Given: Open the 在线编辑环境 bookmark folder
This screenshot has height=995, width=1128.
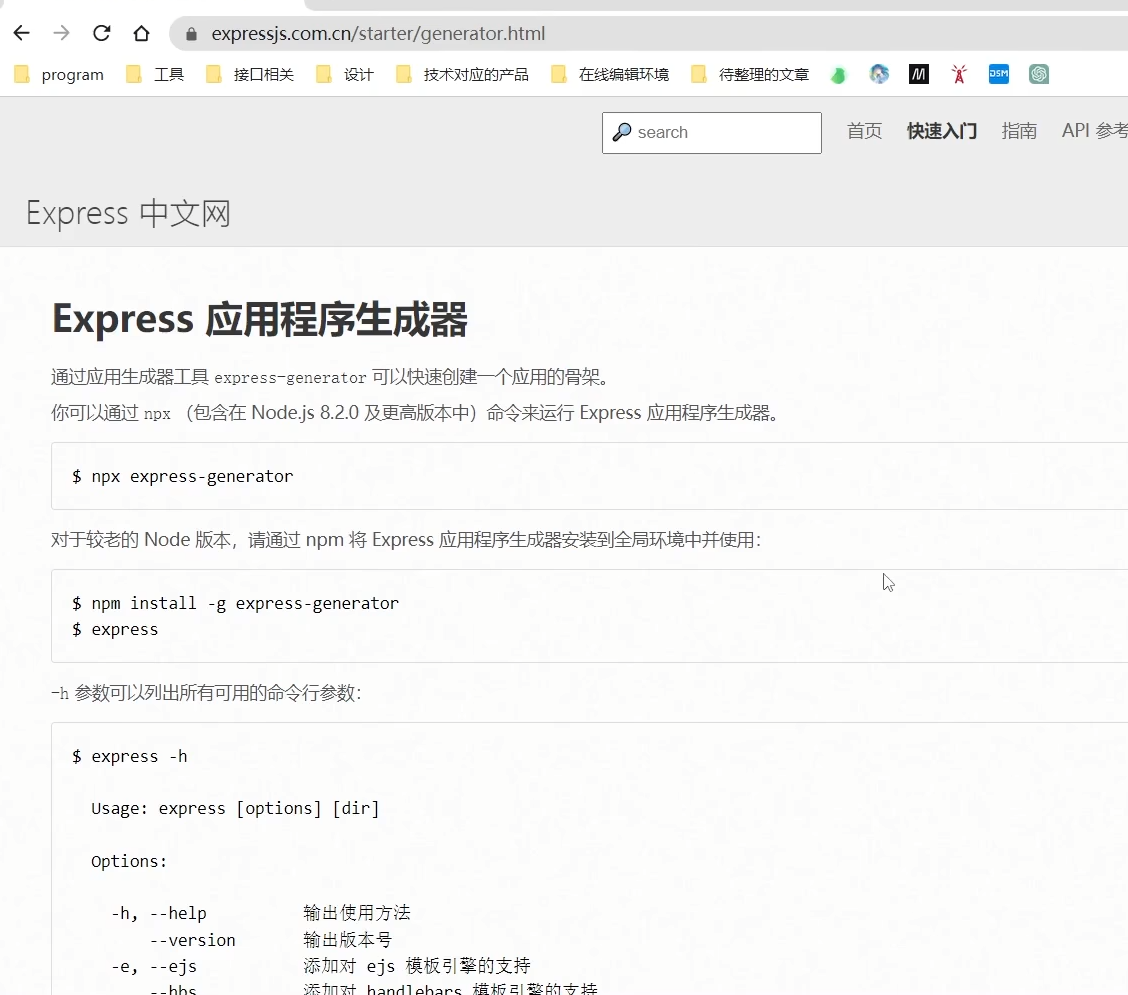Looking at the screenshot, I should (x=610, y=74).
